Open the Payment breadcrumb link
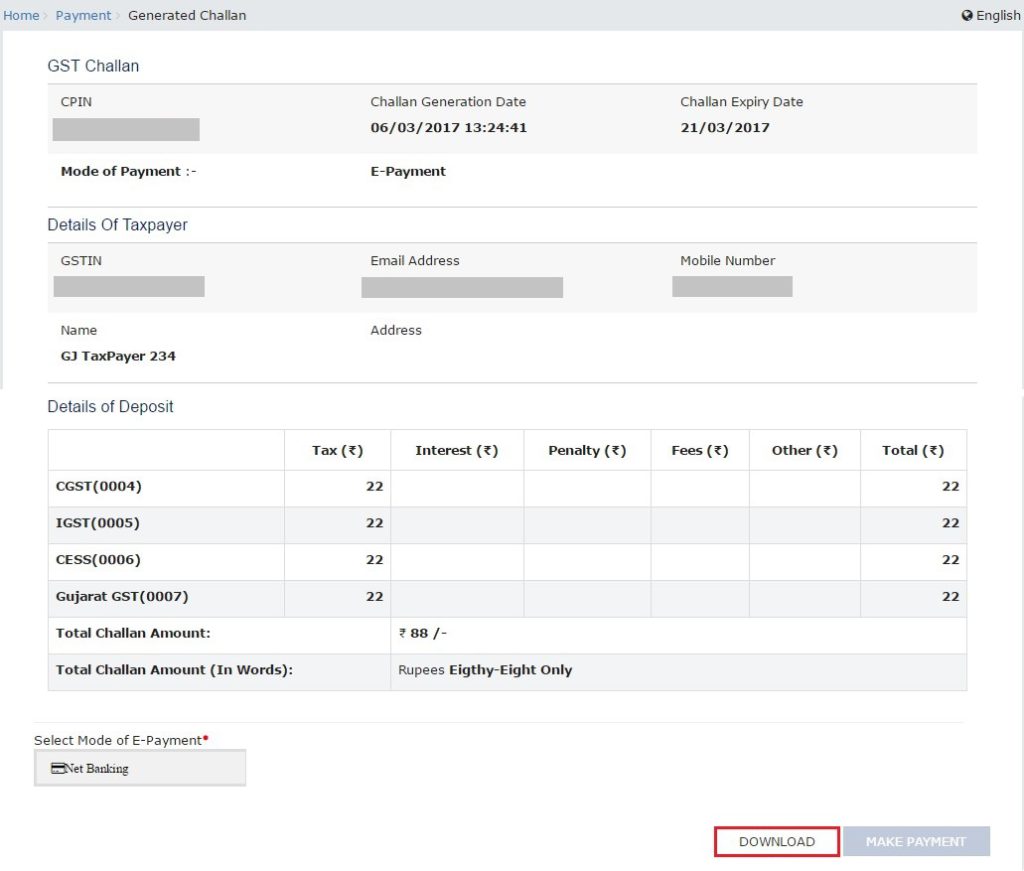The image size is (1024, 871). click(83, 16)
